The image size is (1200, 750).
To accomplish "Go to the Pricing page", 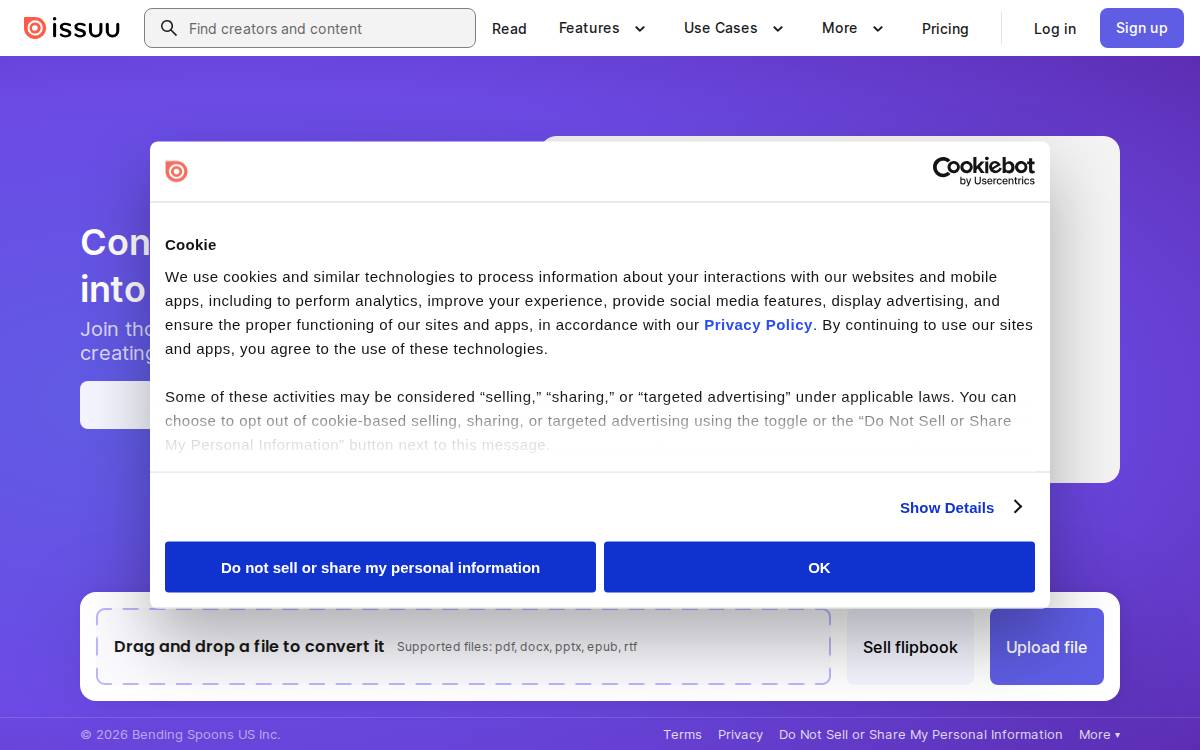I will pos(945,29).
